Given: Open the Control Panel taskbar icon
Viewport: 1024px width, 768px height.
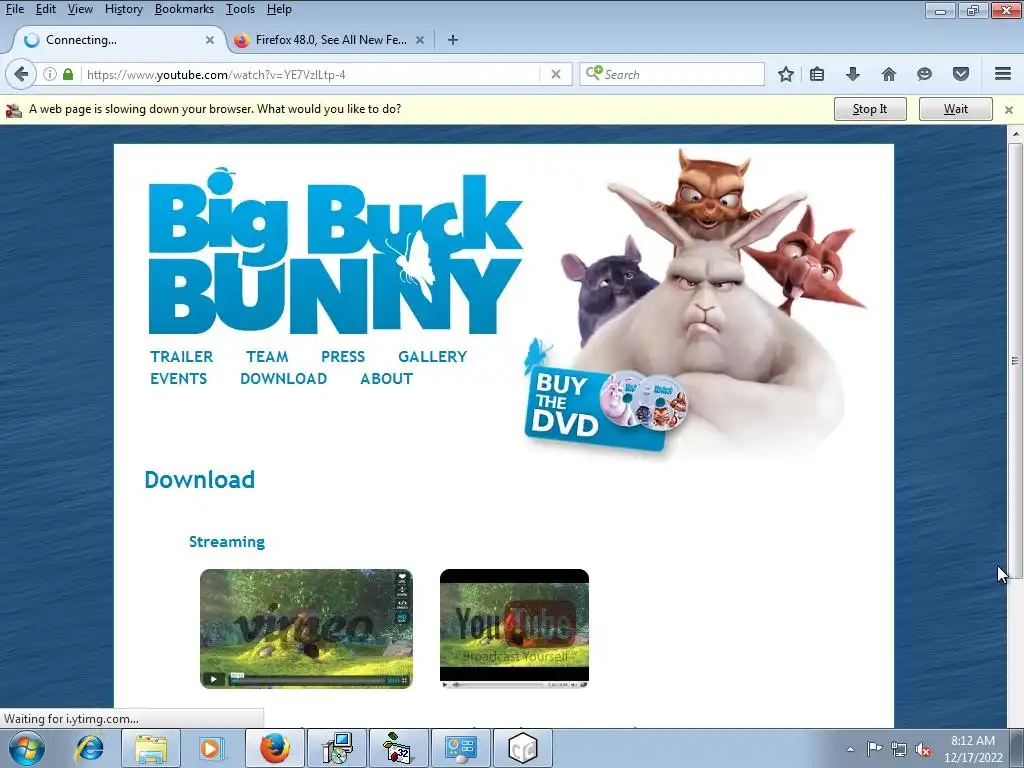Looking at the screenshot, I should tap(461, 748).
